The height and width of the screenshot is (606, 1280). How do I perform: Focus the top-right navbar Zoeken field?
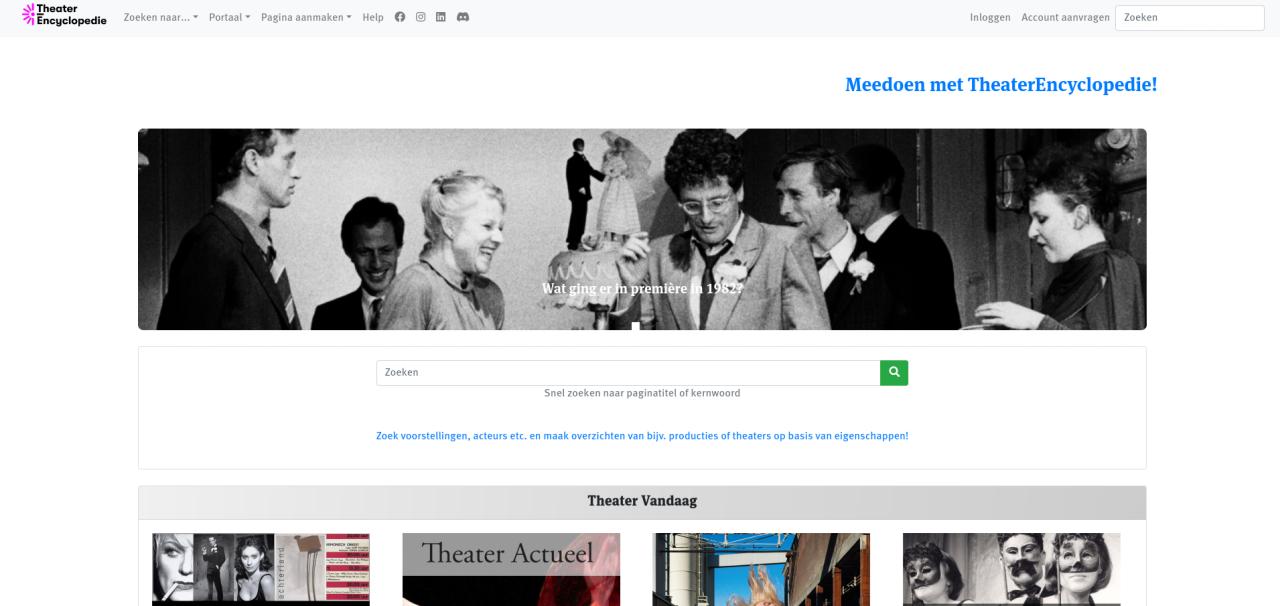coord(1190,18)
